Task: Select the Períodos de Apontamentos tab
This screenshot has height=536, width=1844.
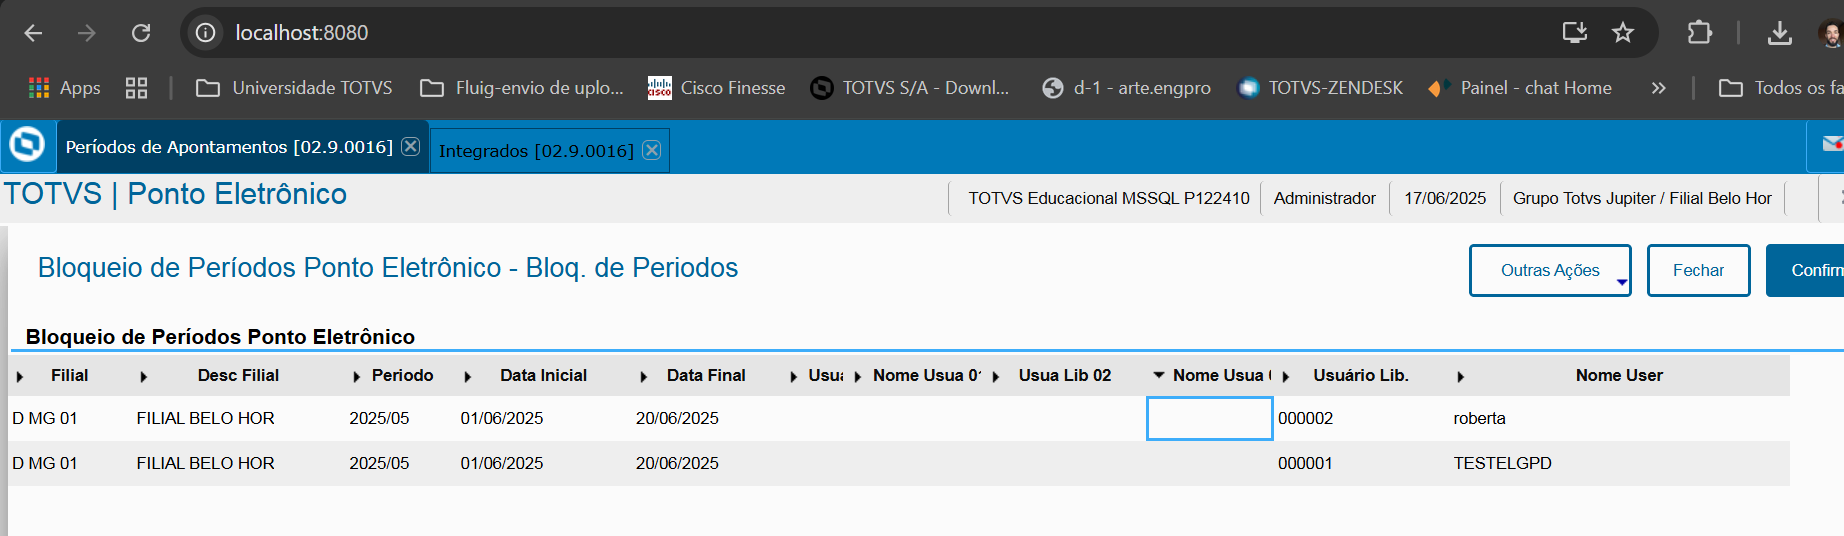Action: click(229, 147)
